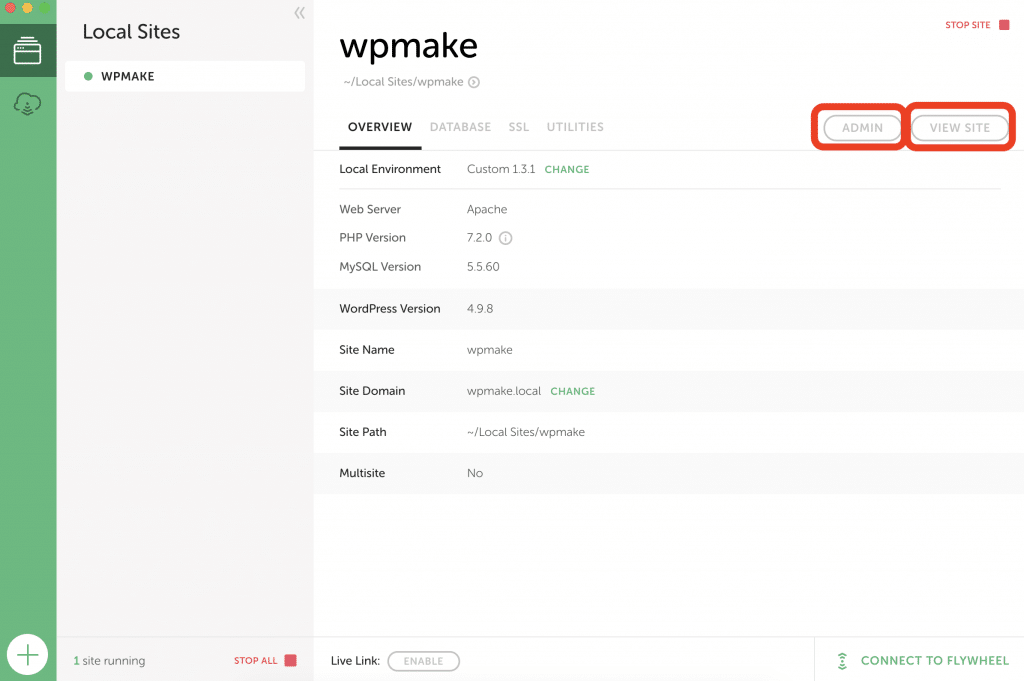1024x681 pixels.
Task: Collapse the Local Sites panel chevrons
Action: tap(299, 13)
